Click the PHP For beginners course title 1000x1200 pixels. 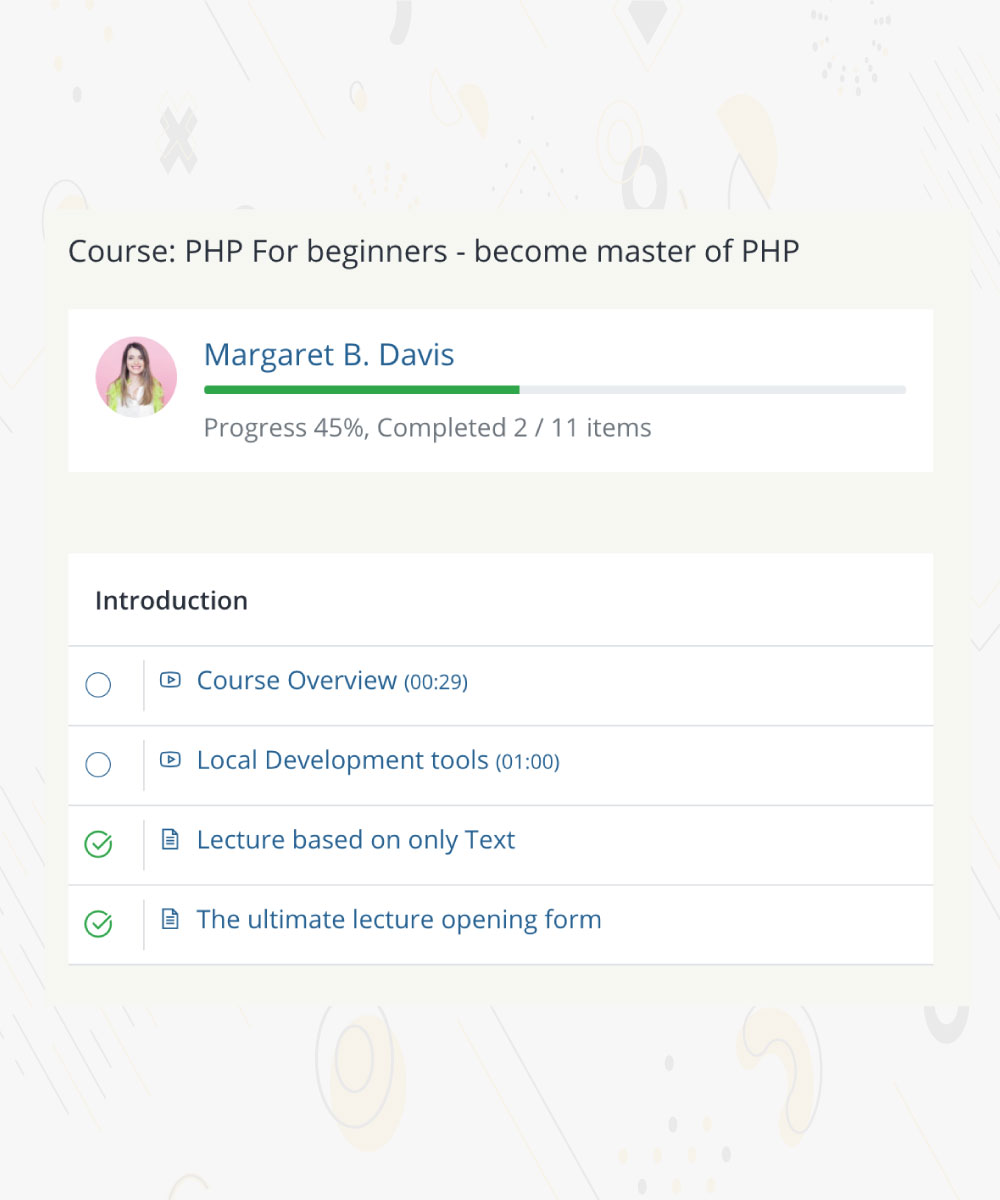tap(433, 251)
